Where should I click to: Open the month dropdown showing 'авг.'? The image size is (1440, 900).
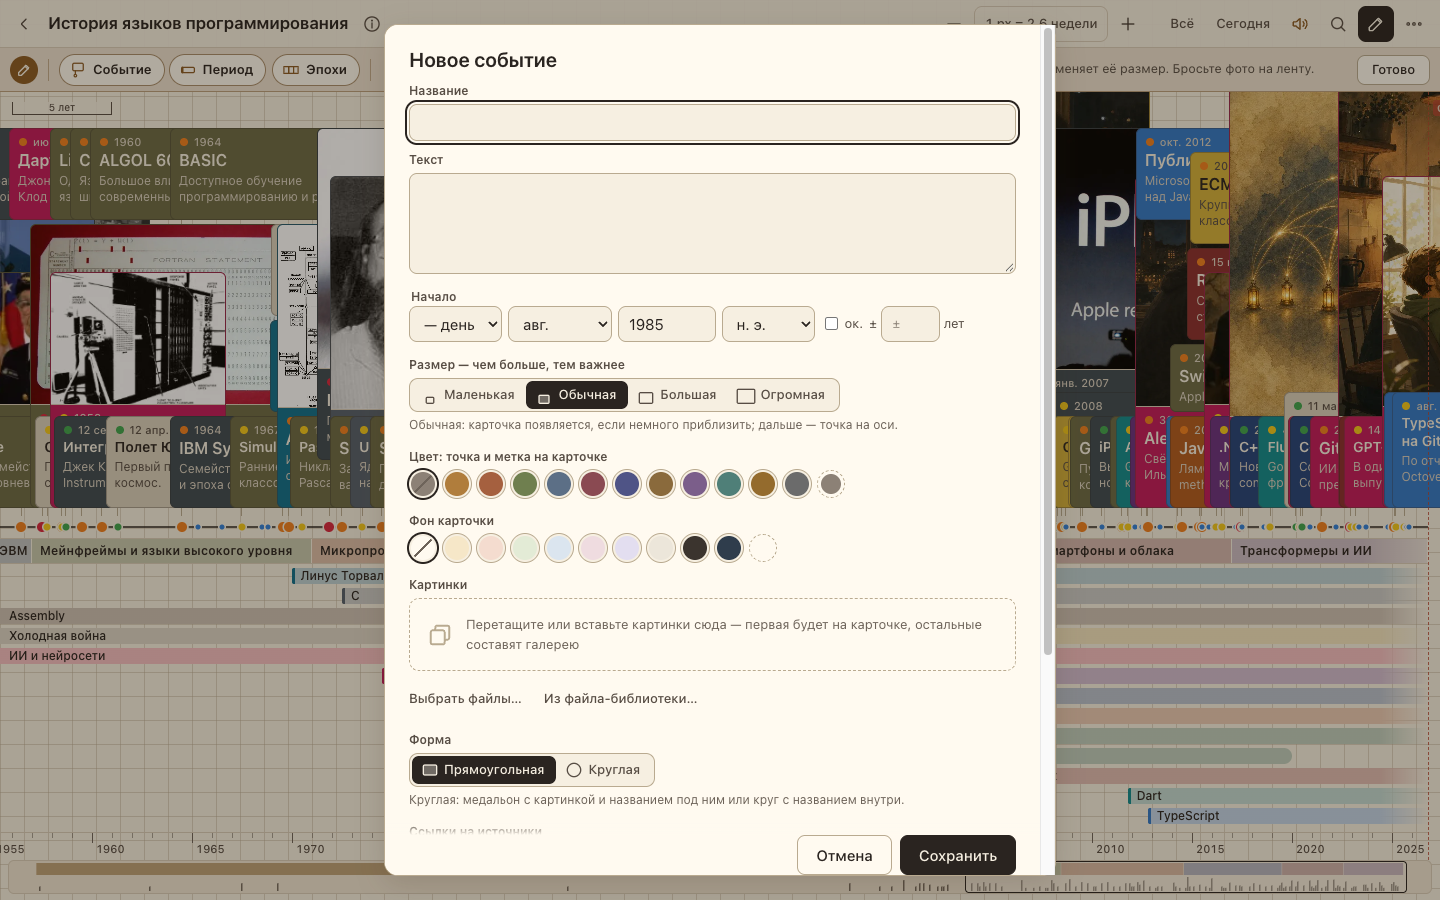(x=560, y=324)
